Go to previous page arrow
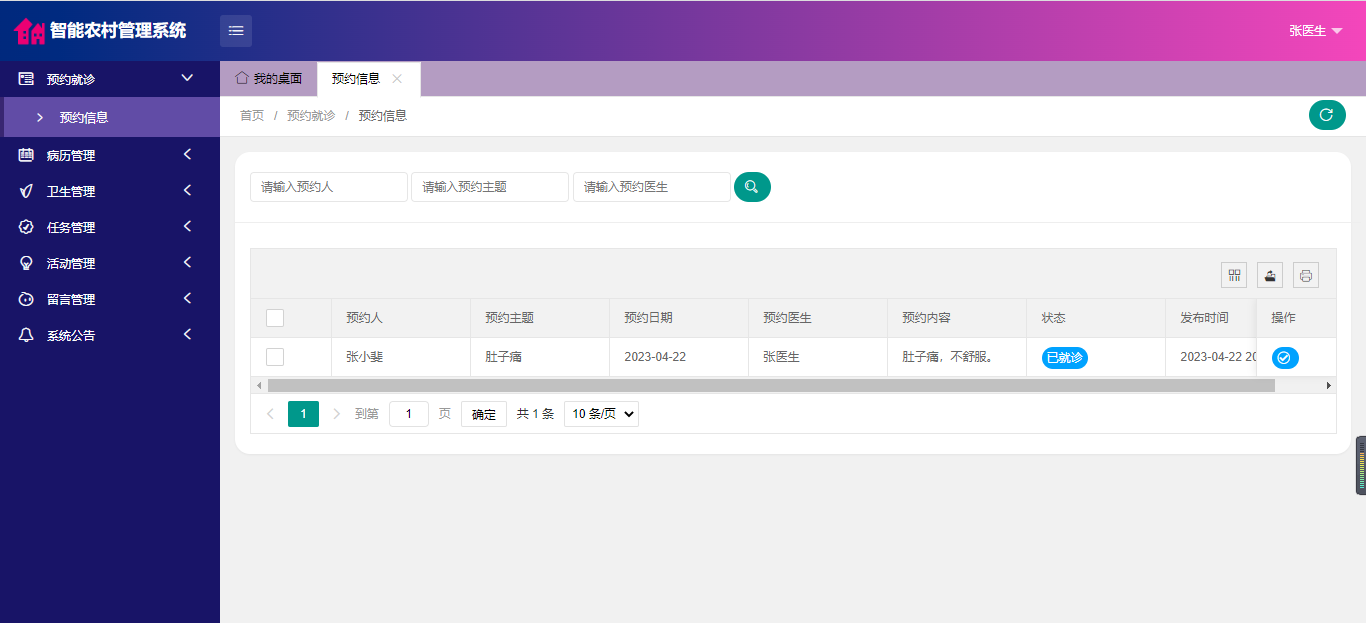This screenshot has width=1366, height=623. (x=270, y=414)
